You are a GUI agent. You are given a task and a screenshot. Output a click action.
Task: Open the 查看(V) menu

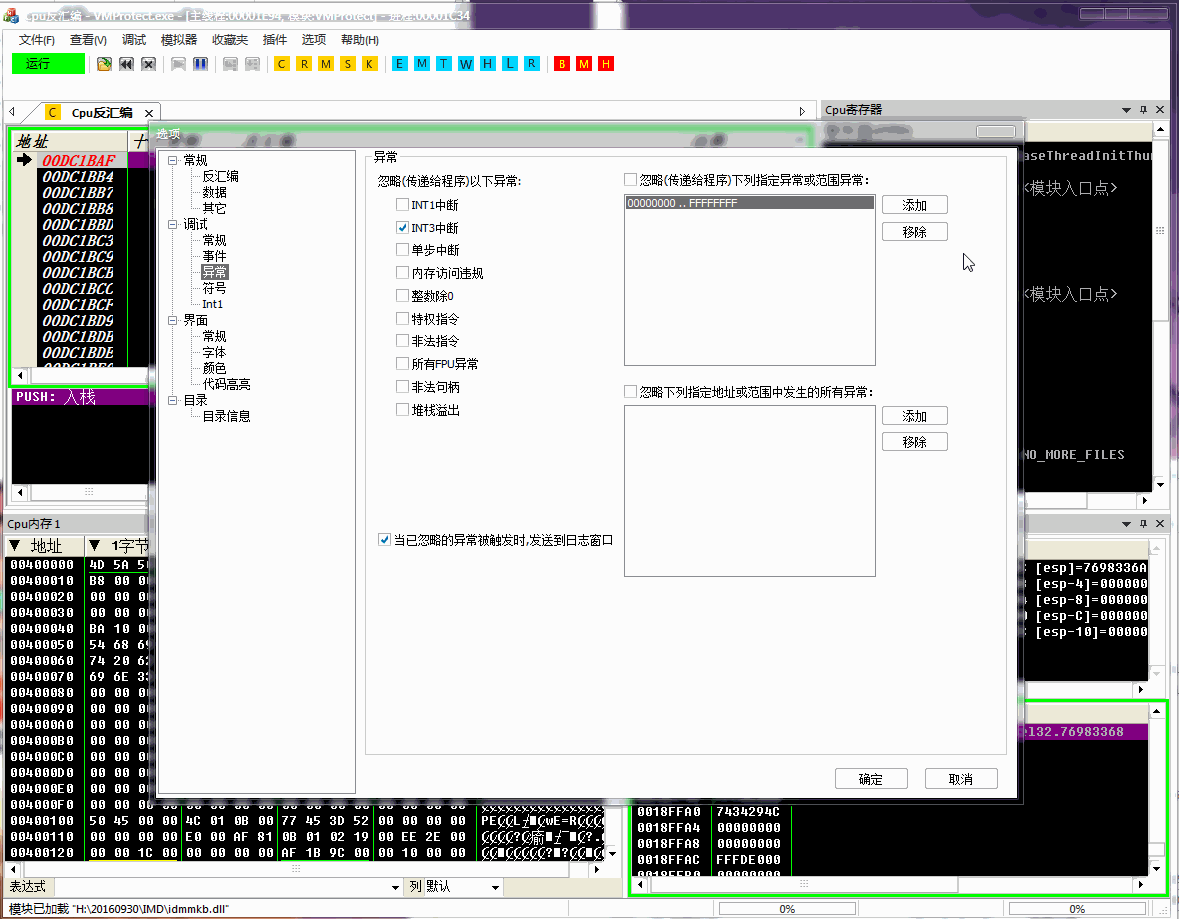tap(88, 40)
